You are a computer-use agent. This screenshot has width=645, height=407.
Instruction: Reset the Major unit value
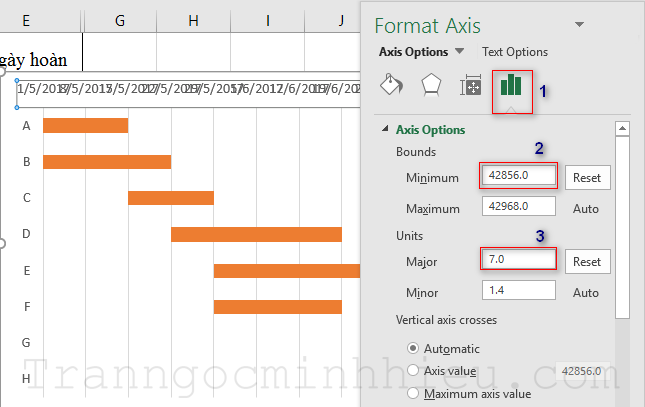click(587, 261)
